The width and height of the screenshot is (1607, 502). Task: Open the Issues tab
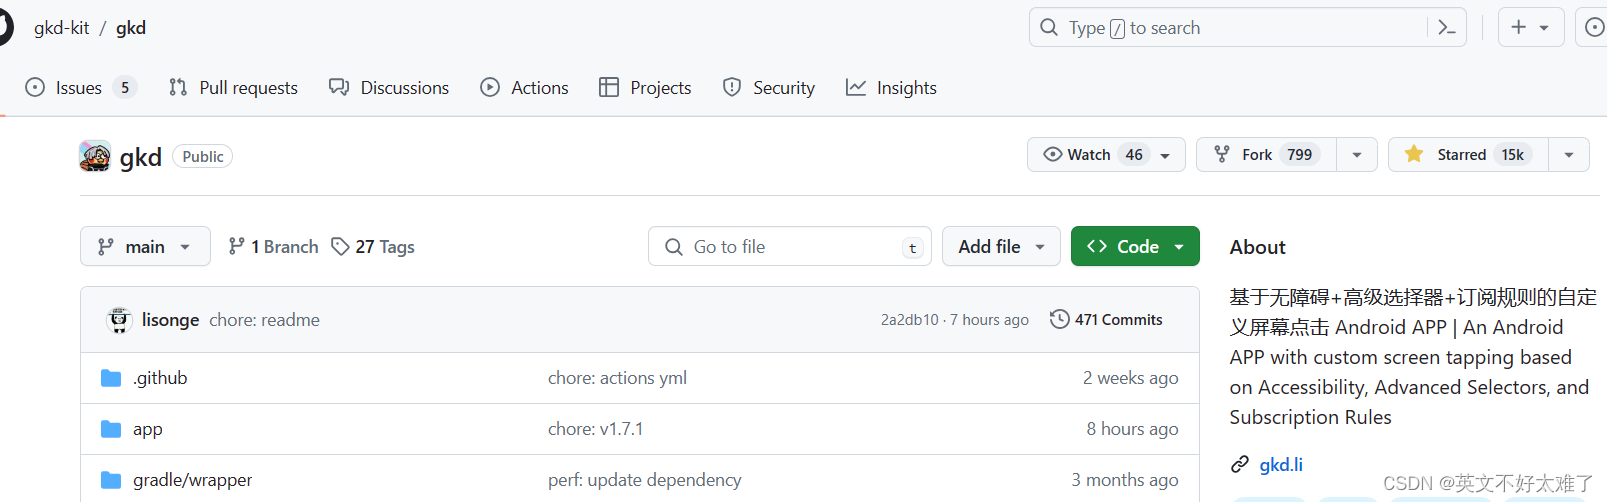click(80, 88)
